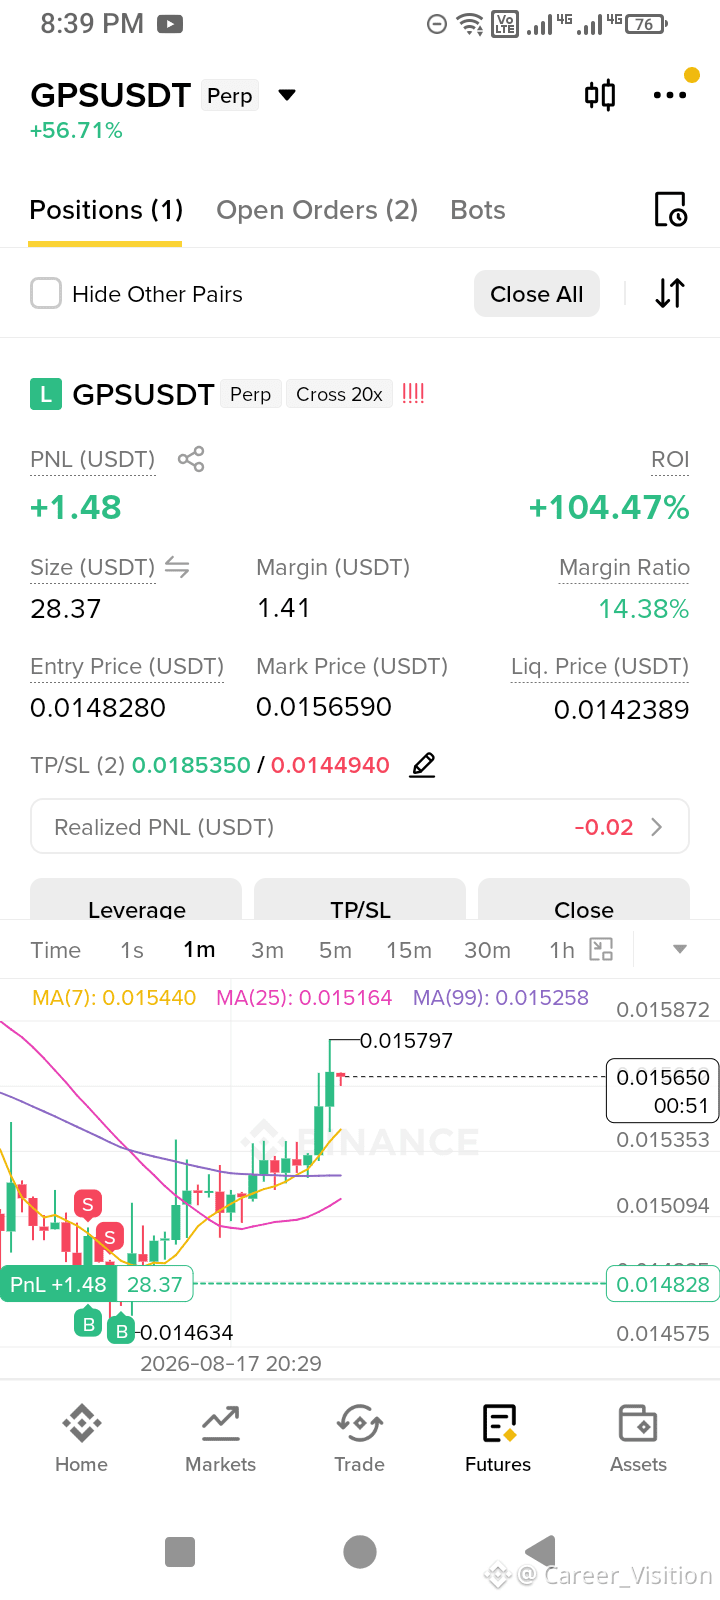Tap the green L long position badge

click(x=46, y=395)
